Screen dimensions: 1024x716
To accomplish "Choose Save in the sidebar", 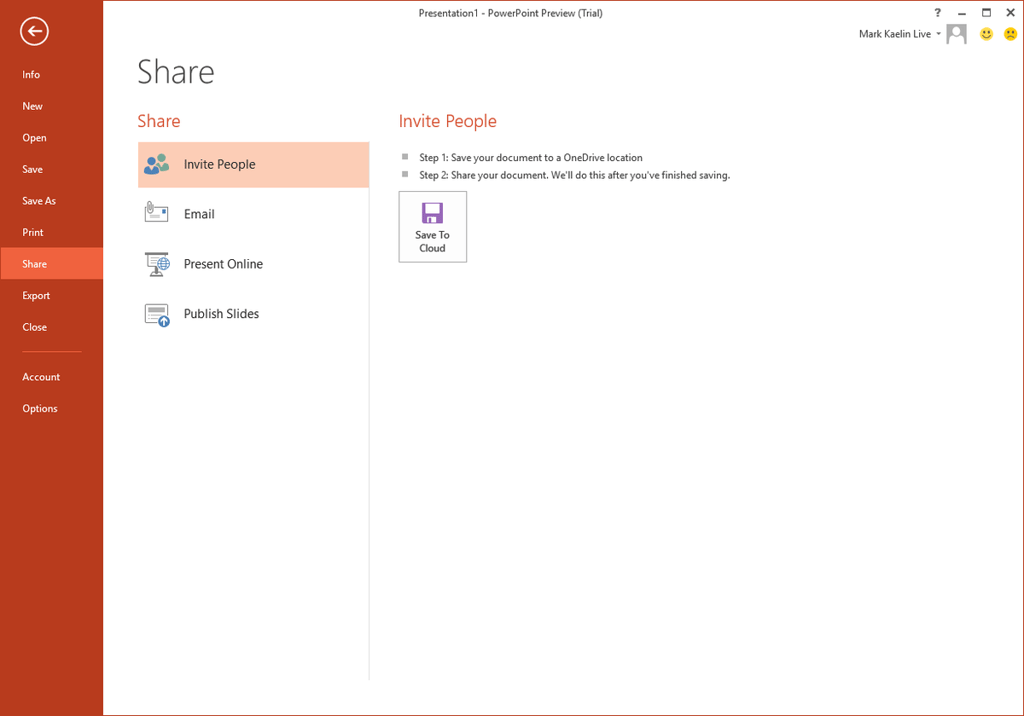I will (x=52, y=169).
